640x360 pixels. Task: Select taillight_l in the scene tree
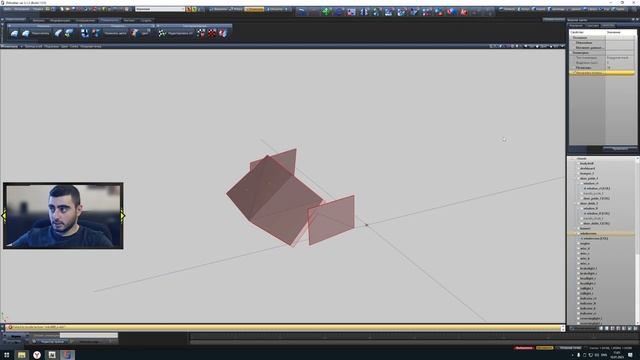pyautogui.click(x=587, y=288)
